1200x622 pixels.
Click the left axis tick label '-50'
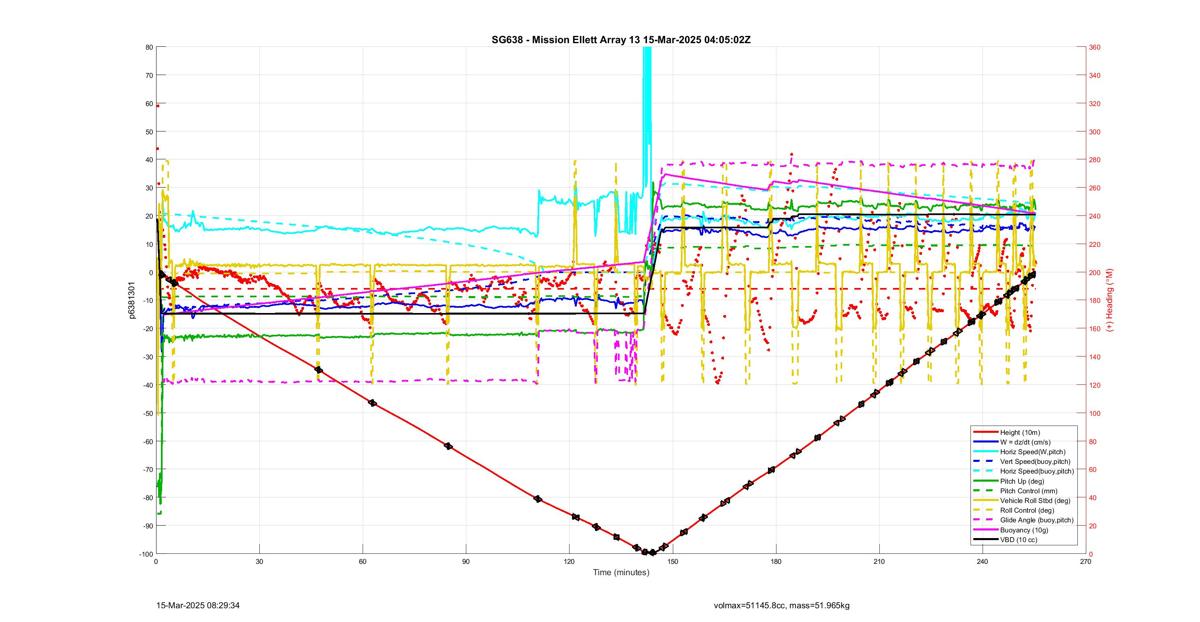(147, 413)
